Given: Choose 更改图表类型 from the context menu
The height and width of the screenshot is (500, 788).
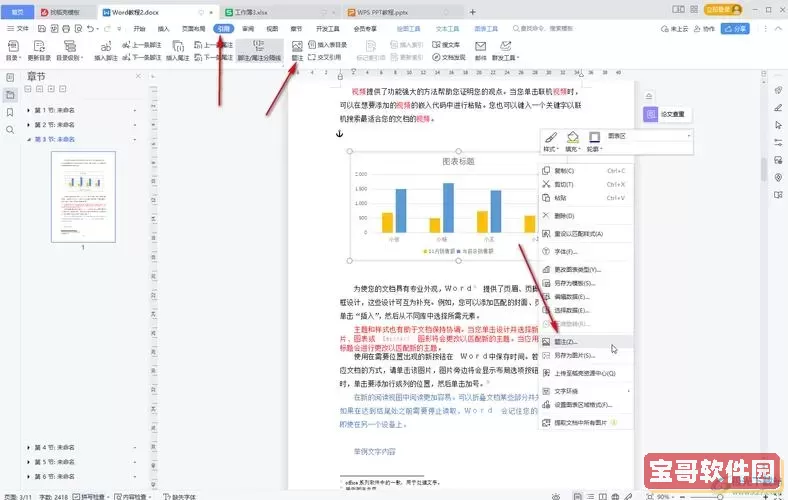Looking at the screenshot, I should click(x=585, y=269).
